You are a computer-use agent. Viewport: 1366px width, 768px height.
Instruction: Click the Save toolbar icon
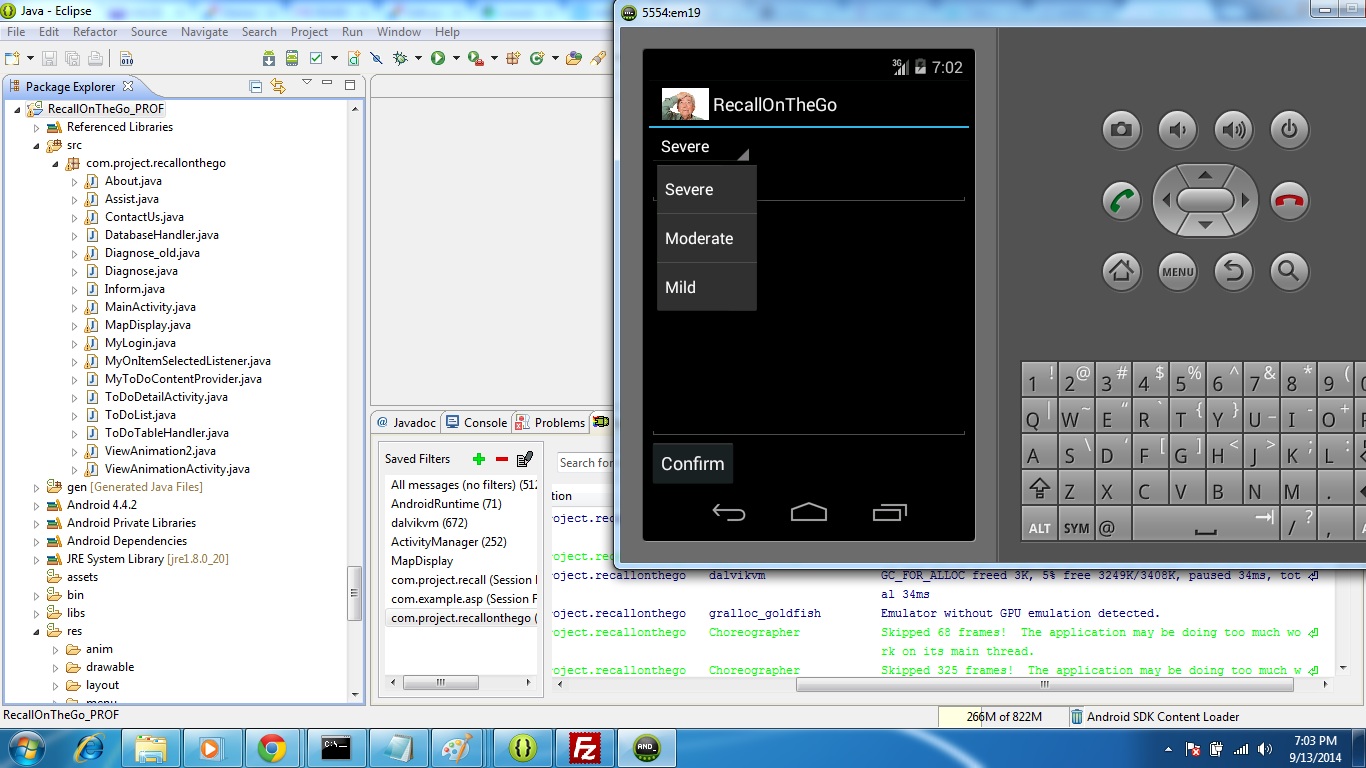(49, 58)
